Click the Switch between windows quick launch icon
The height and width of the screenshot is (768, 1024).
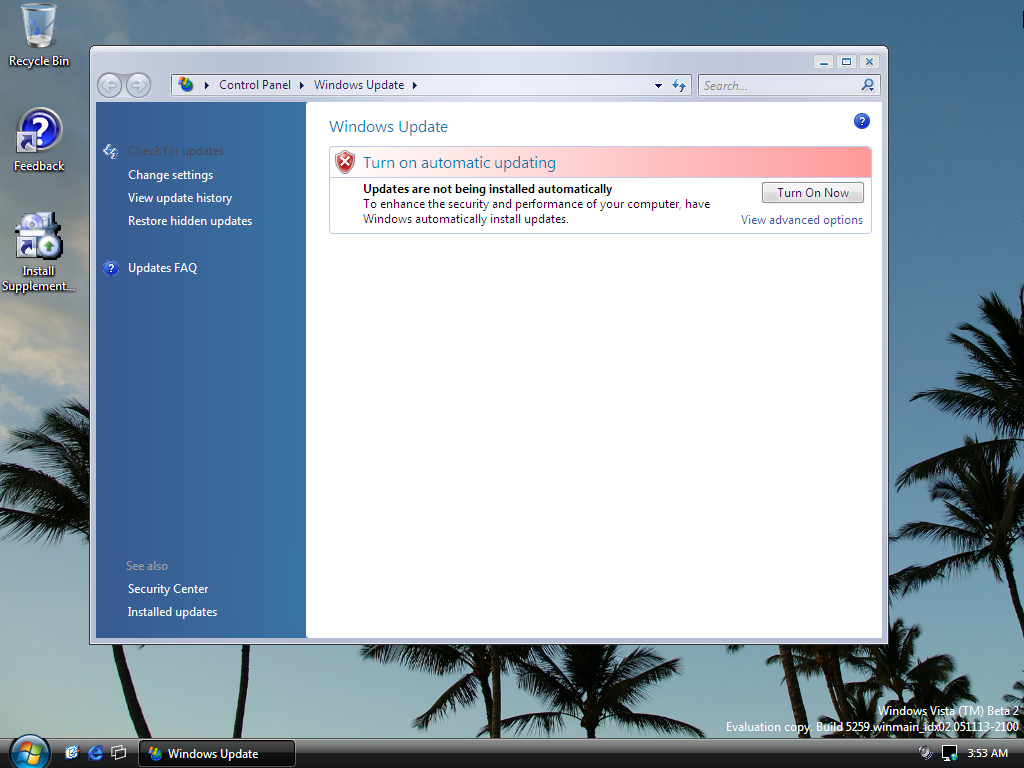(x=119, y=753)
